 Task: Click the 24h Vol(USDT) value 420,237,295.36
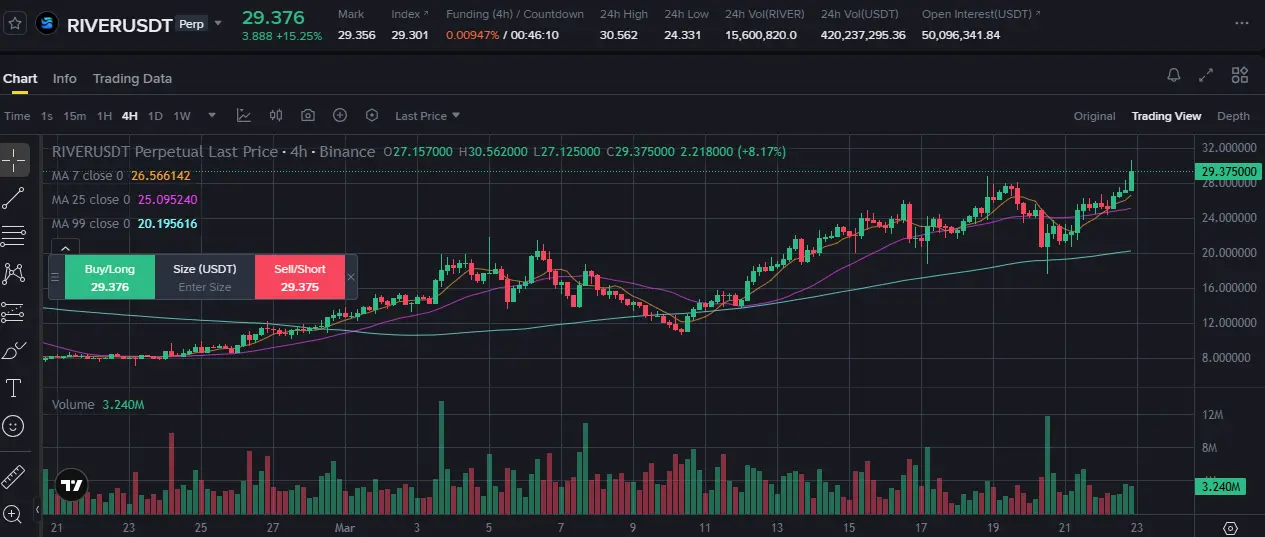tap(863, 35)
